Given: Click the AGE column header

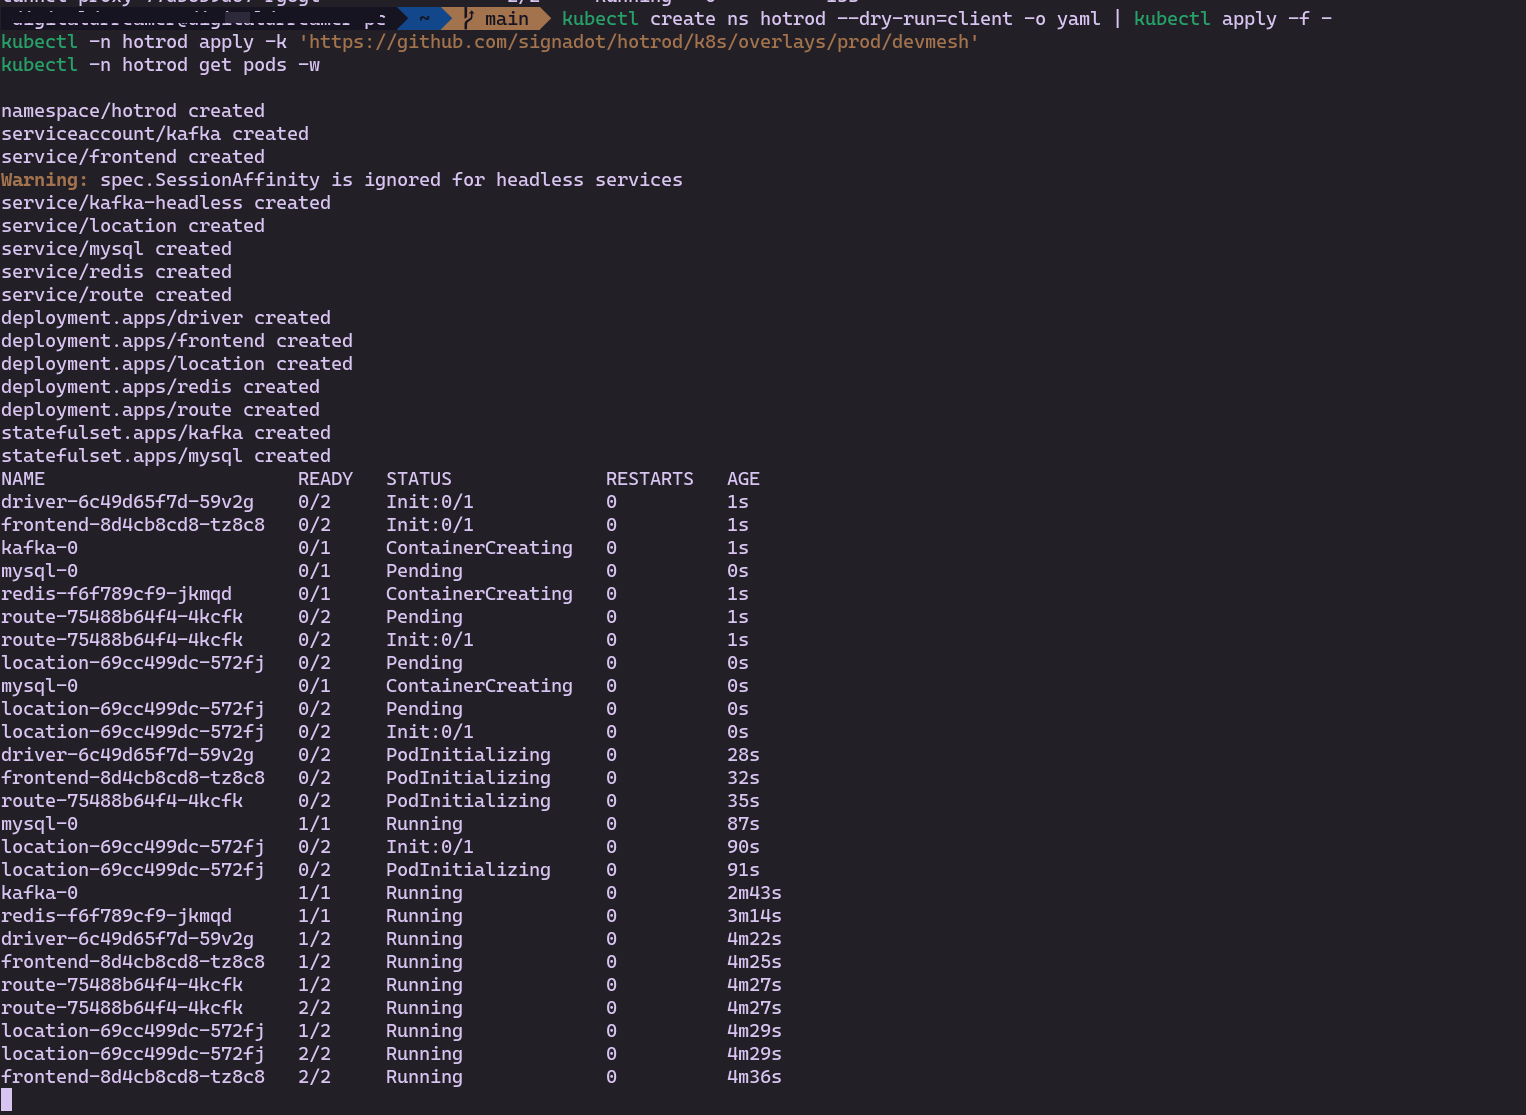Looking at the screenshot, I should (743, 478).
